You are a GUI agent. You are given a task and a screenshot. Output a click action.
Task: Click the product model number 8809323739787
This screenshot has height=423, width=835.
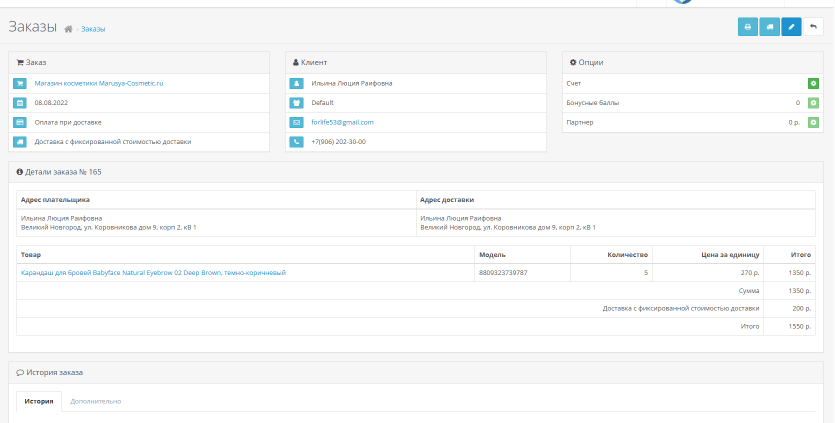[x=503, y=272]
